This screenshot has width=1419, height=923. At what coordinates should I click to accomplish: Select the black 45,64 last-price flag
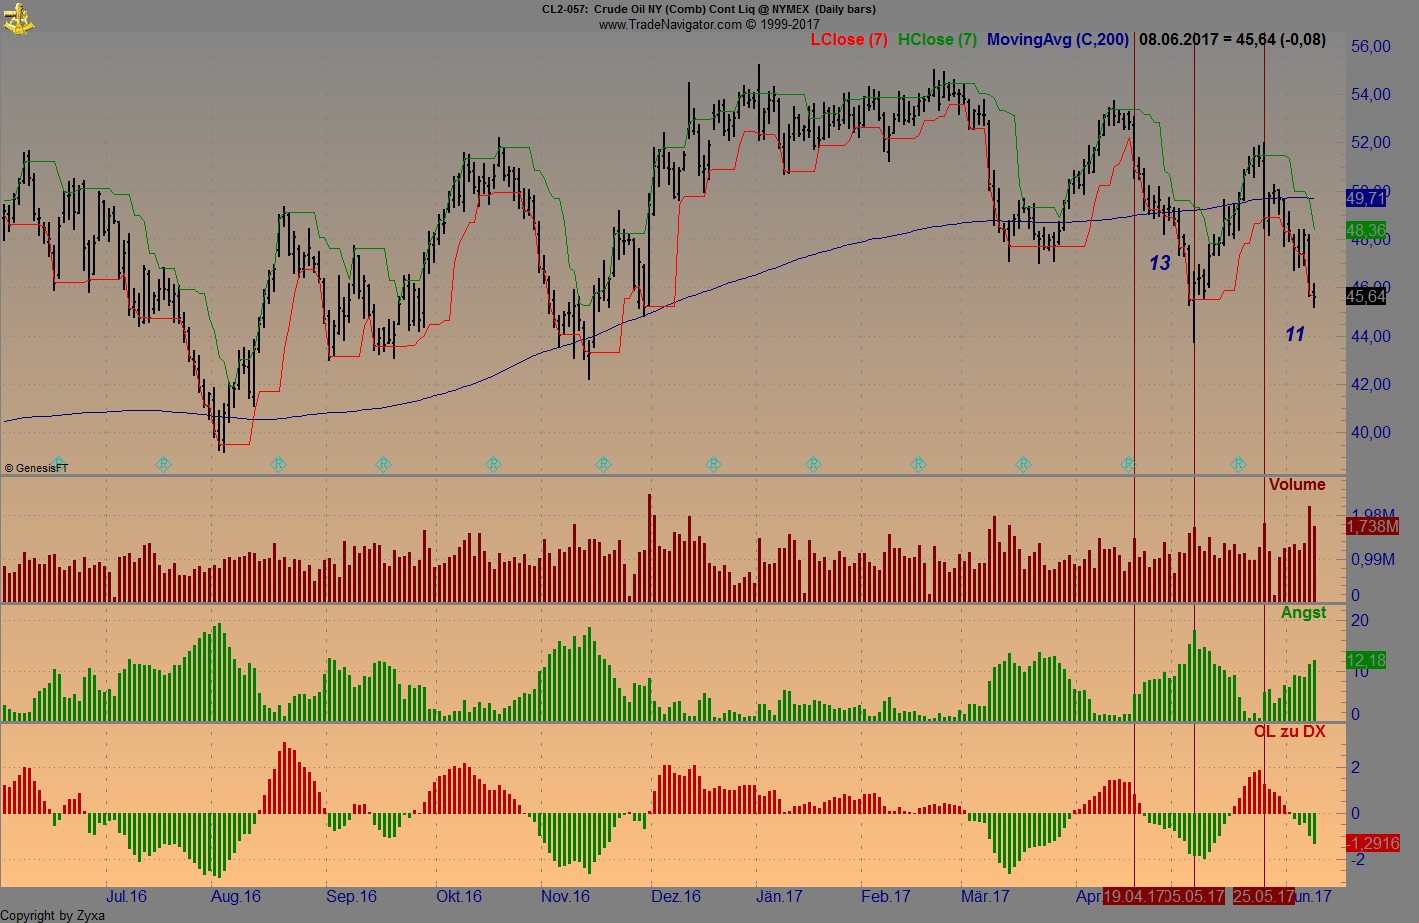click(x=1368, y=296)
